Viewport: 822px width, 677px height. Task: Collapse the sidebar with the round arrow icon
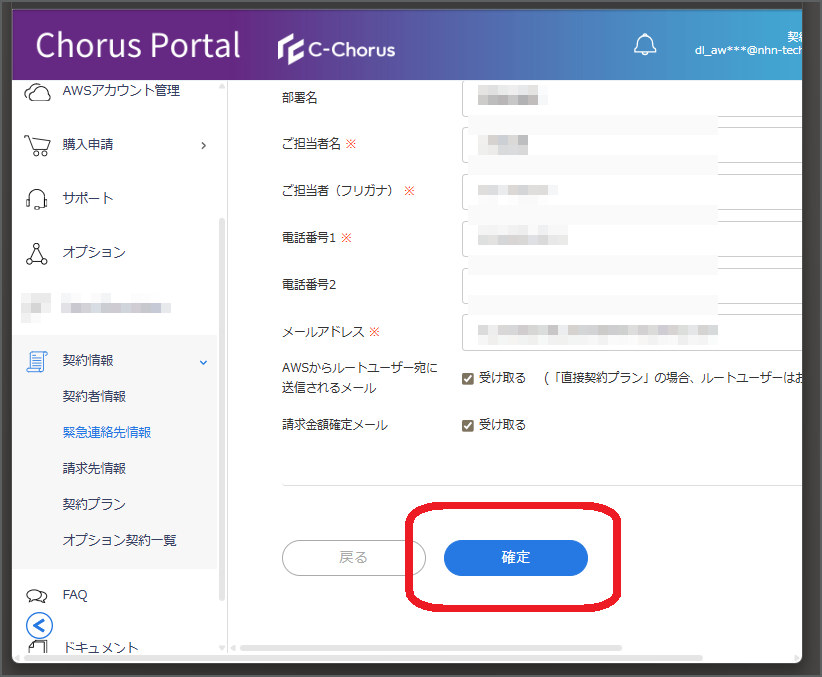(39, 625)
